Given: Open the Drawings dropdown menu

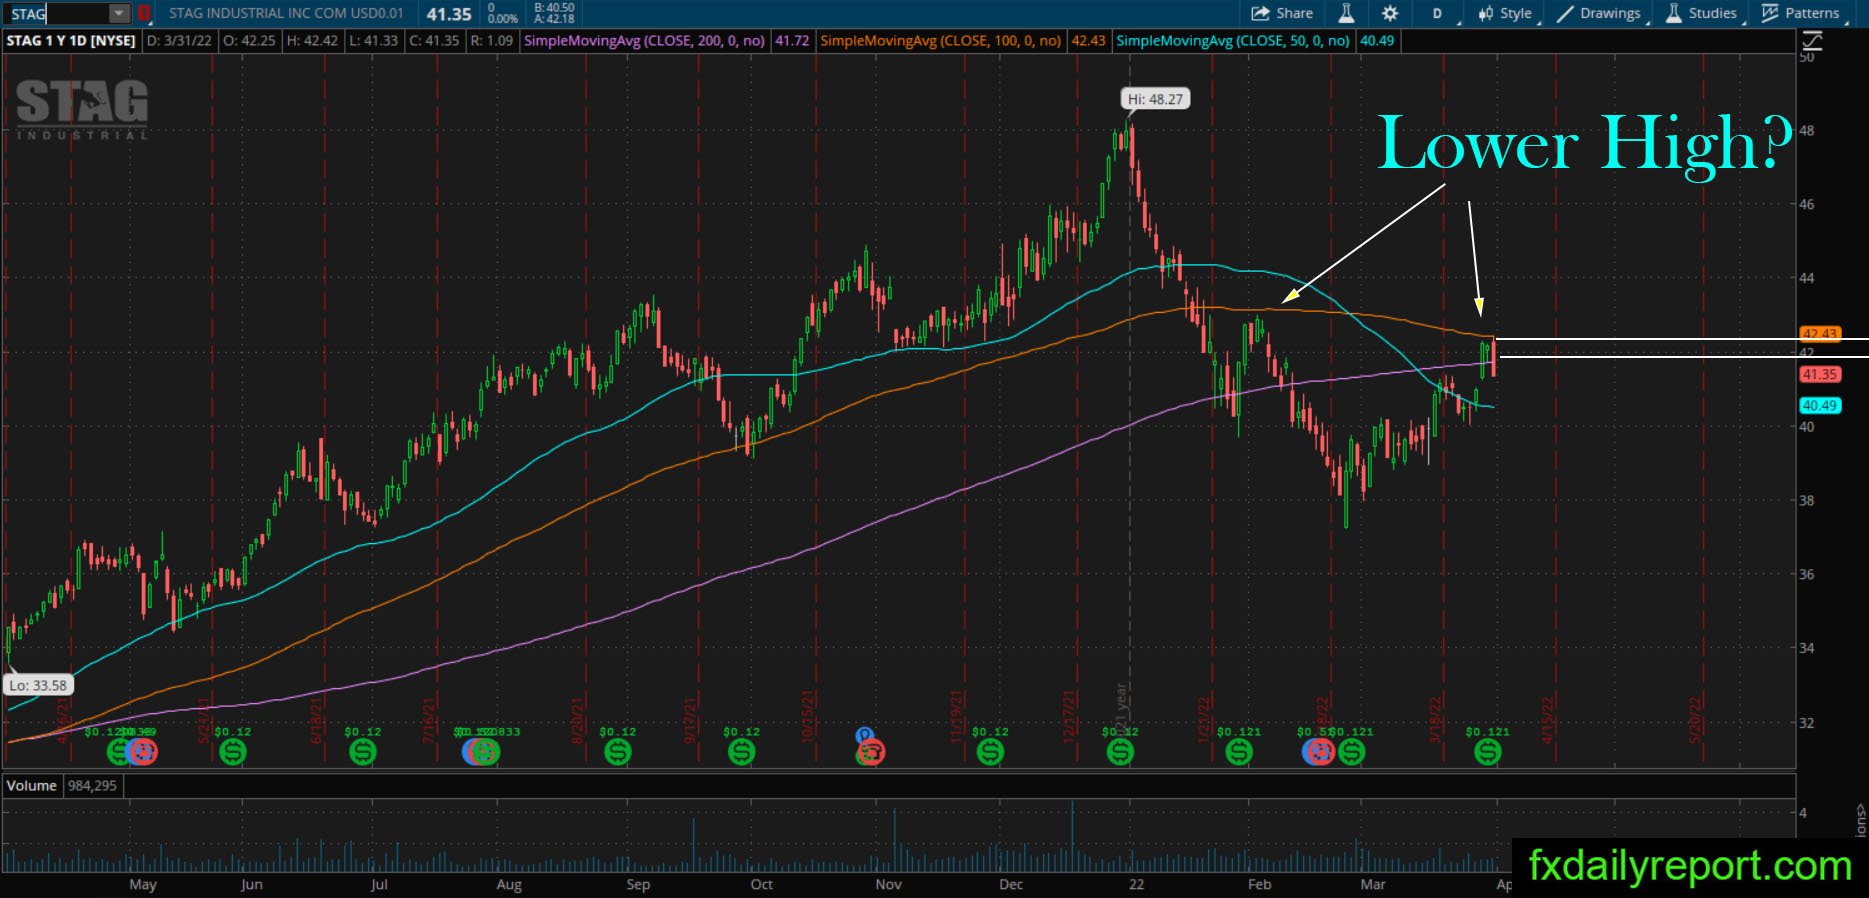Looking at the screenshot, I should click(1600, 13).
